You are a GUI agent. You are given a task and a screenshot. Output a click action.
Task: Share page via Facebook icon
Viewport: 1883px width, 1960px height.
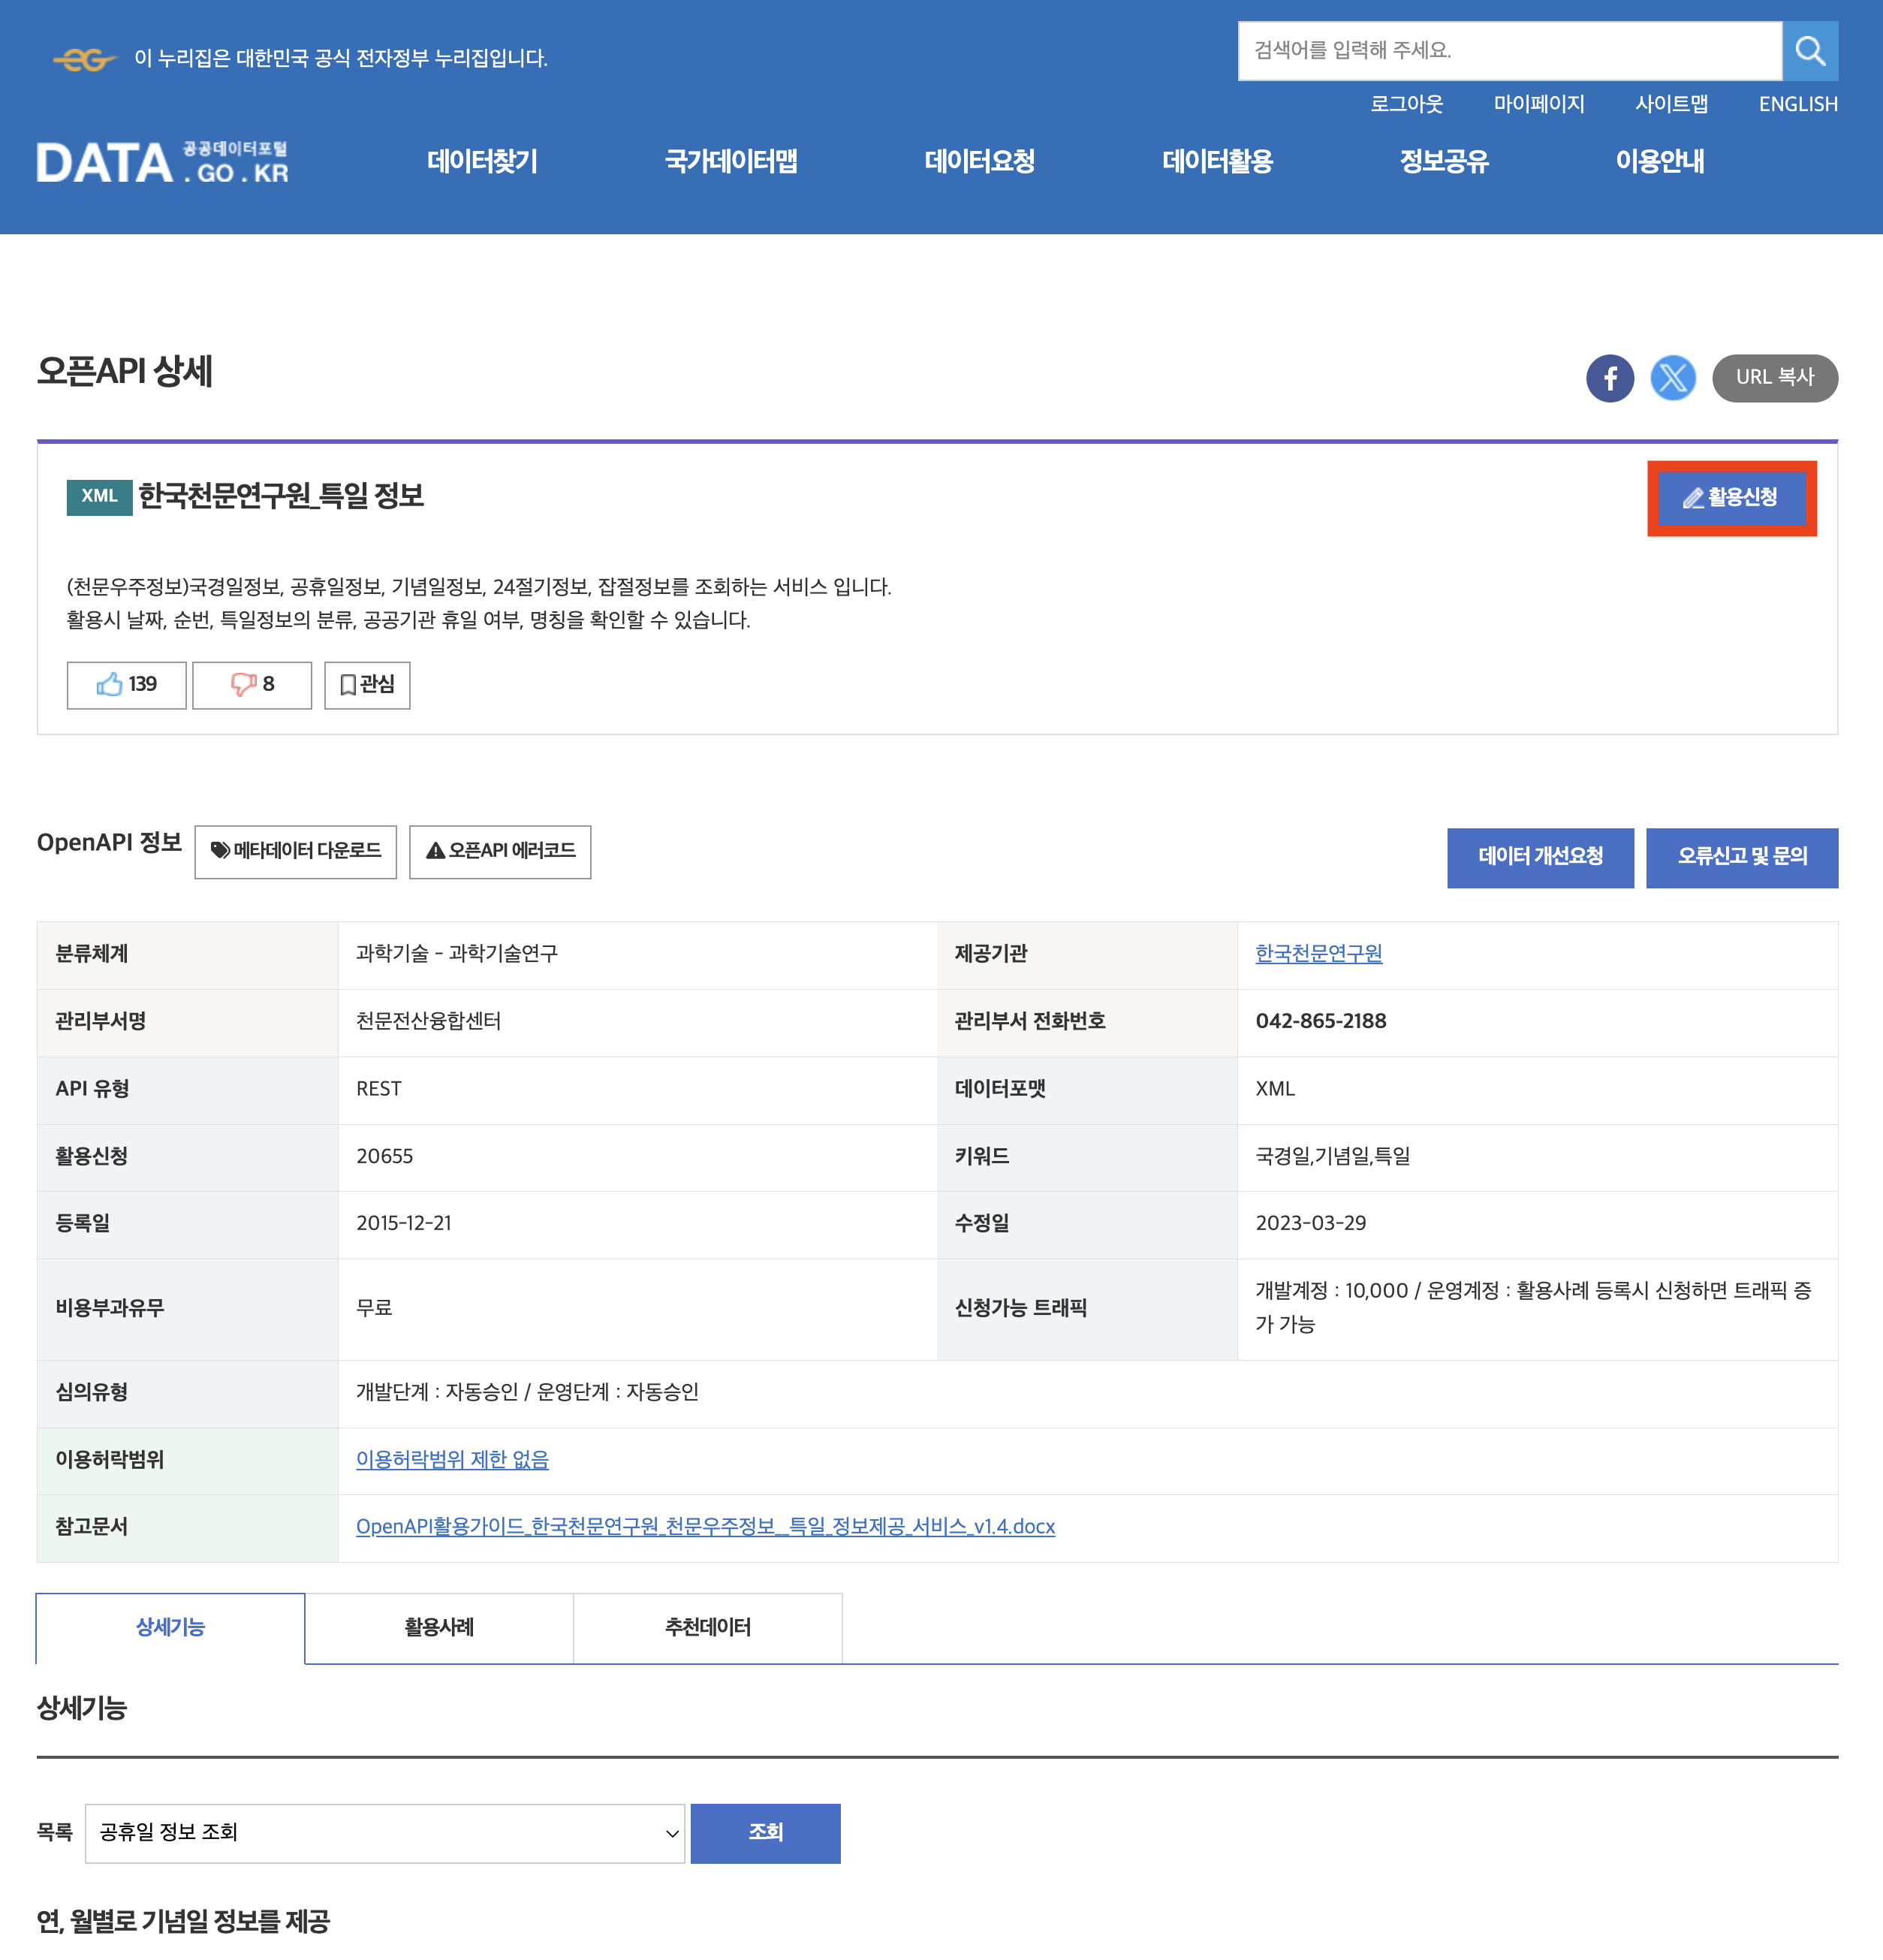point(1609,378)
